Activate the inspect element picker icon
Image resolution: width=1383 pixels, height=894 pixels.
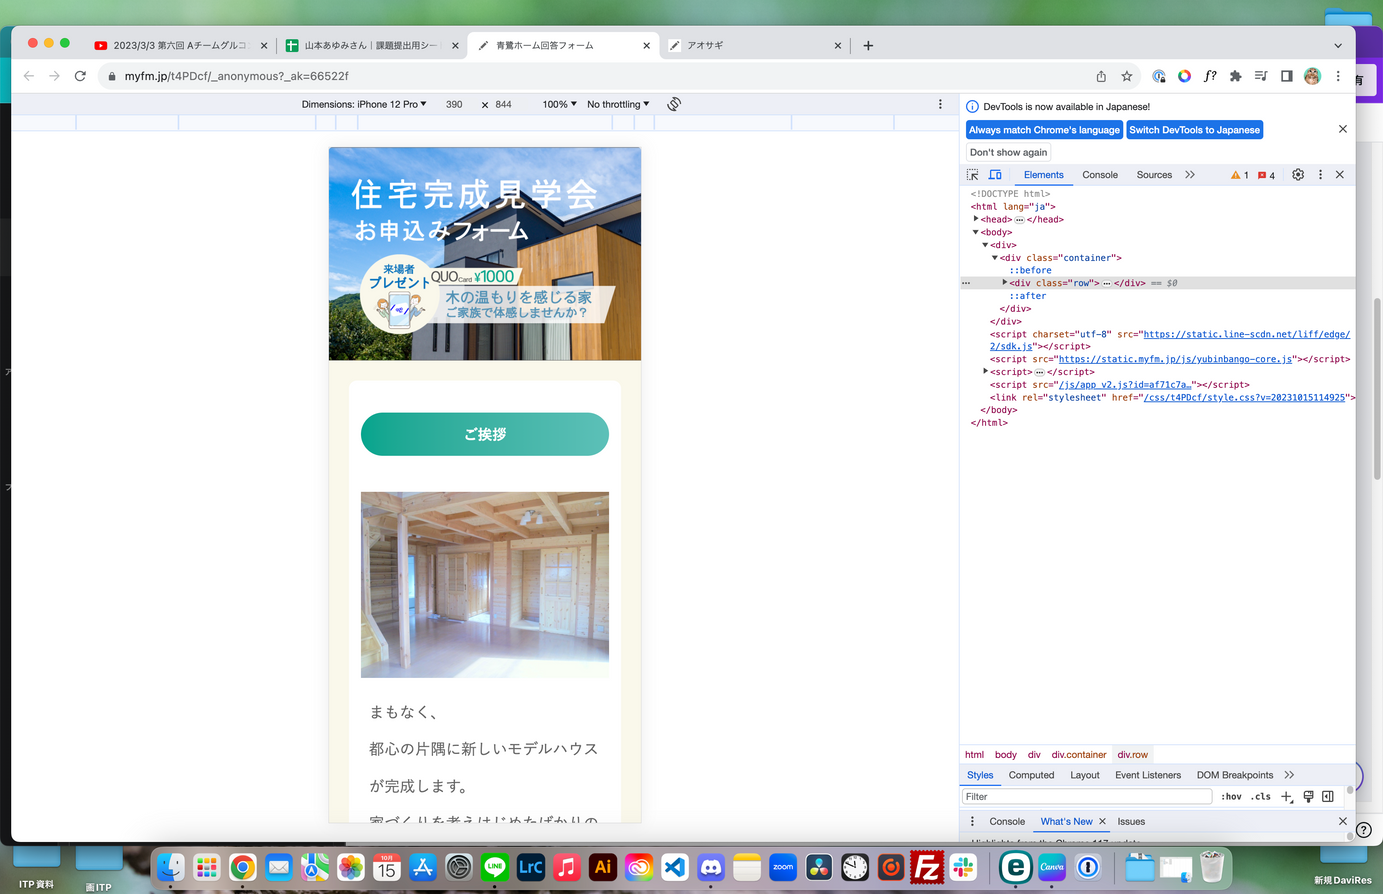pos(972,175)
